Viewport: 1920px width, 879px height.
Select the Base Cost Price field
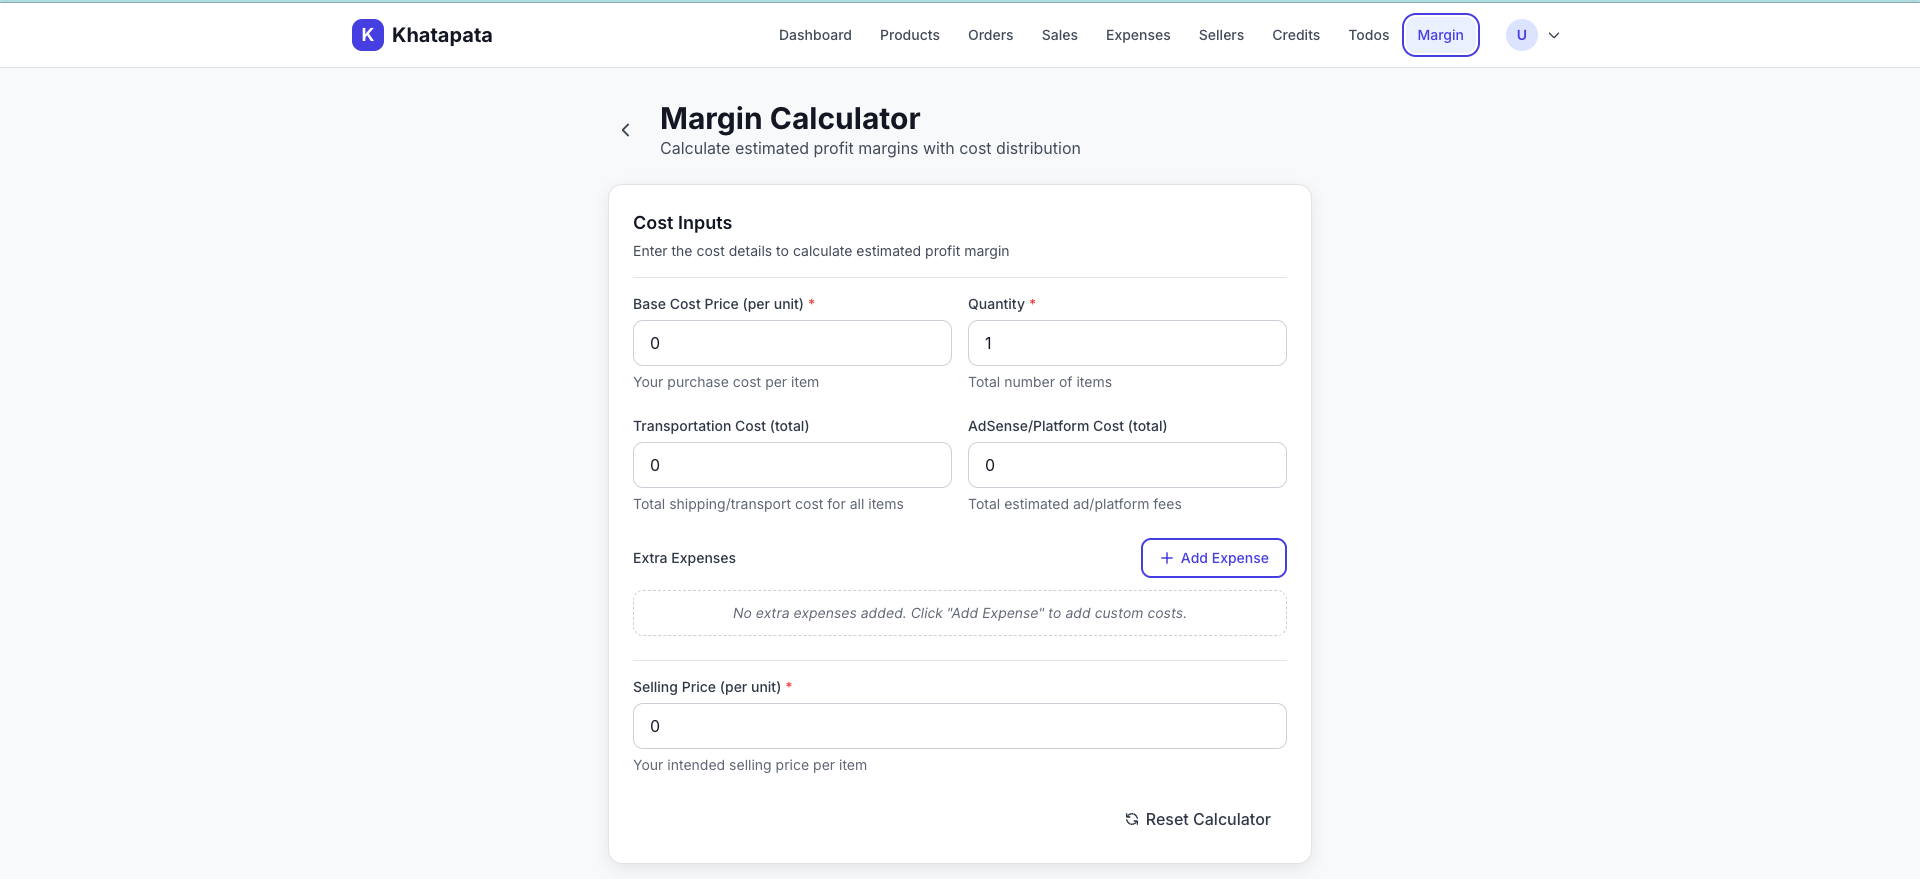pyautogui.click(x=791, y=343)
